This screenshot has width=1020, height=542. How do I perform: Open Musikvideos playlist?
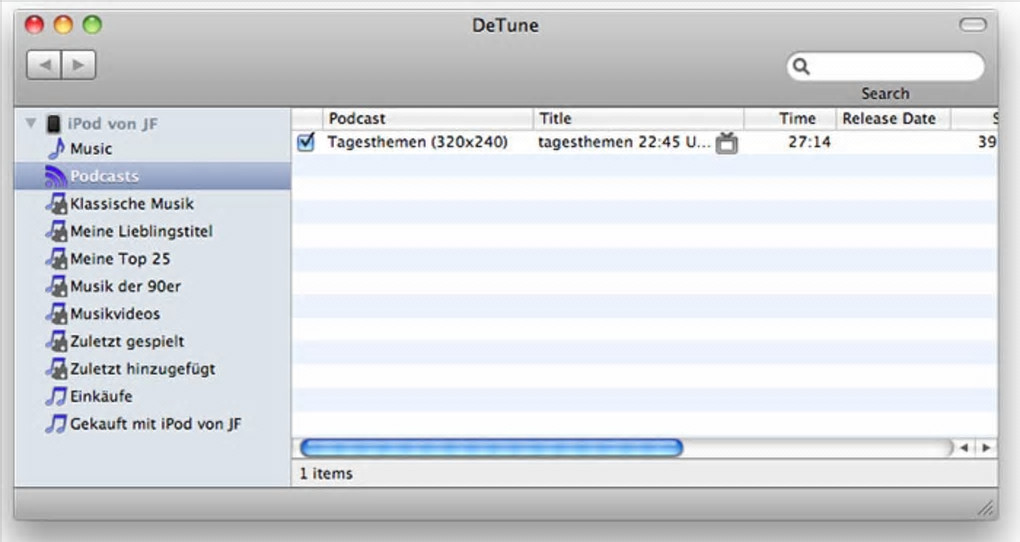point(115,314)
